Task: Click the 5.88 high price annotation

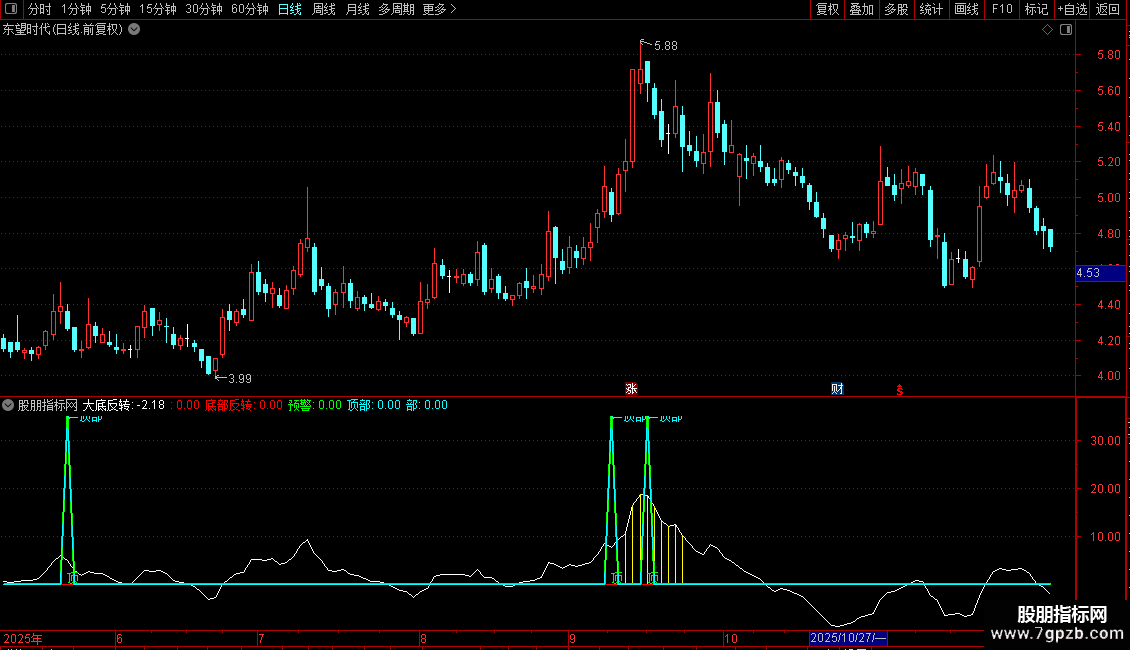Action: (666, 46)
